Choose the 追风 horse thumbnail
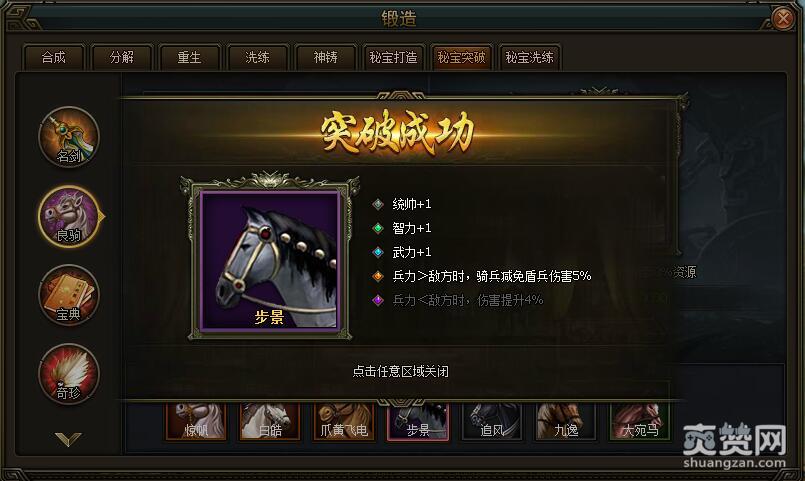805x481 pixels. [492, 421]
